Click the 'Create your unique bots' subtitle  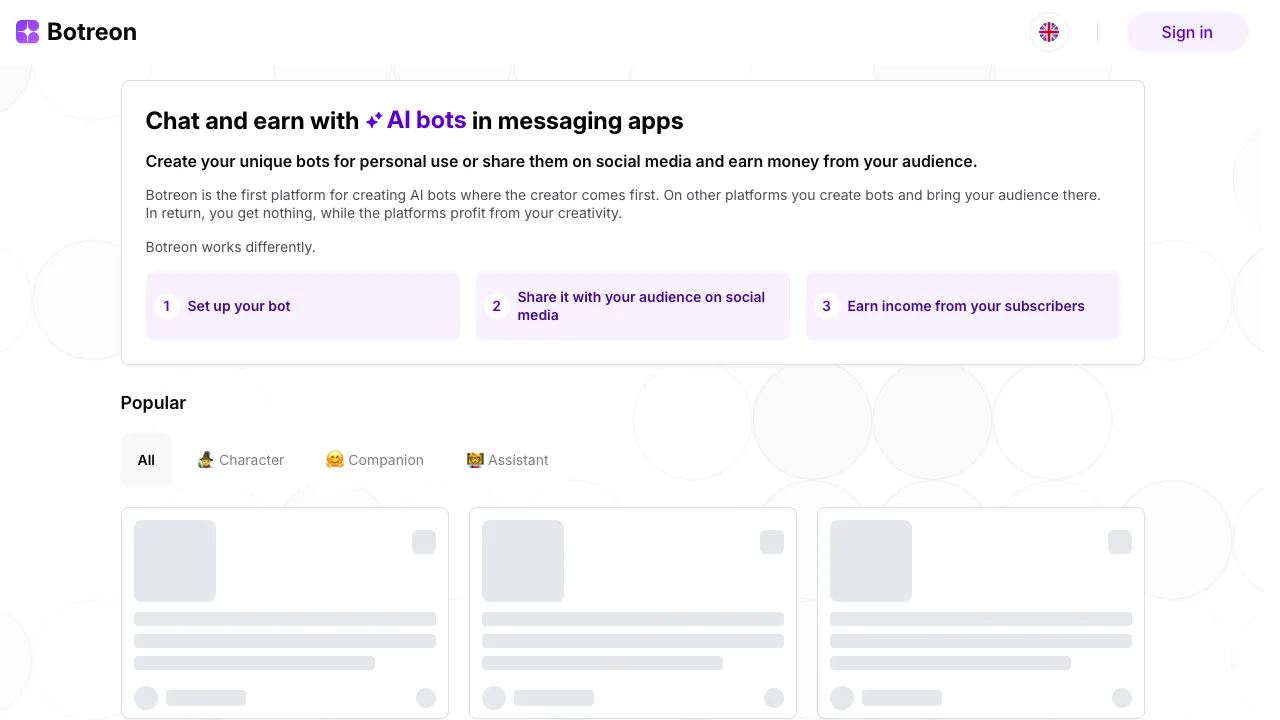pyautogui.click(x=561, y=161)
